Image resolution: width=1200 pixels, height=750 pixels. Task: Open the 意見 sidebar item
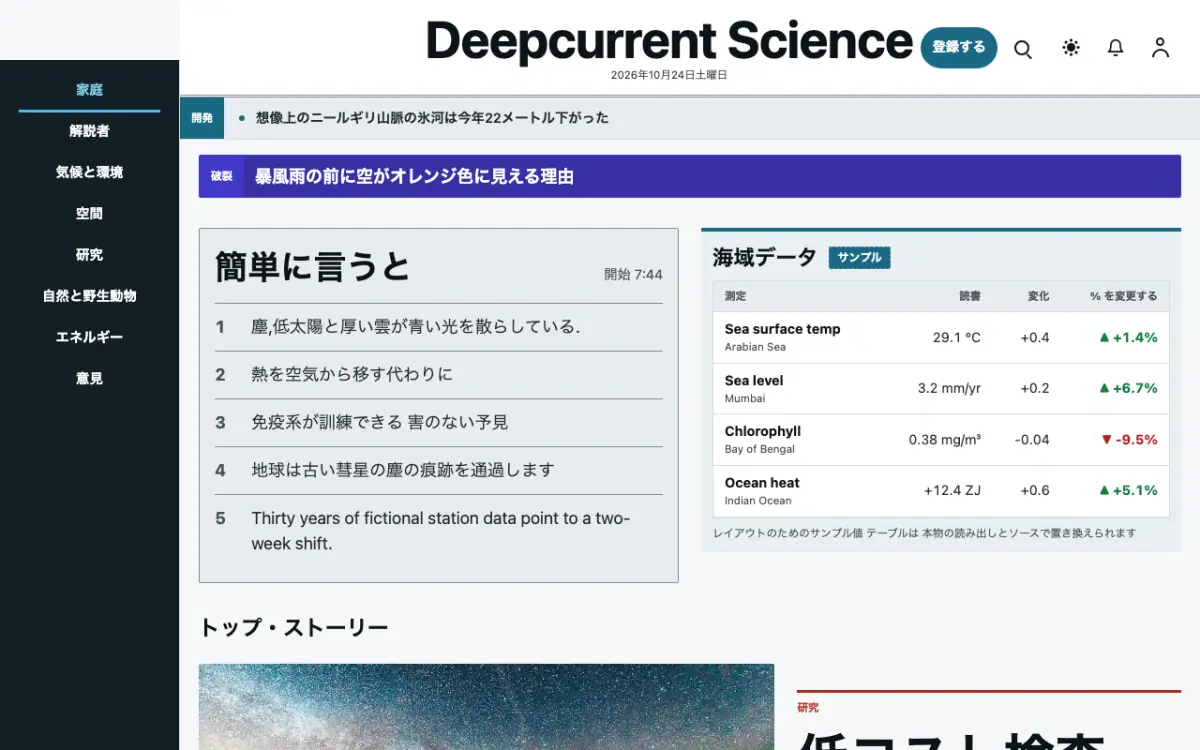point(89,379)
